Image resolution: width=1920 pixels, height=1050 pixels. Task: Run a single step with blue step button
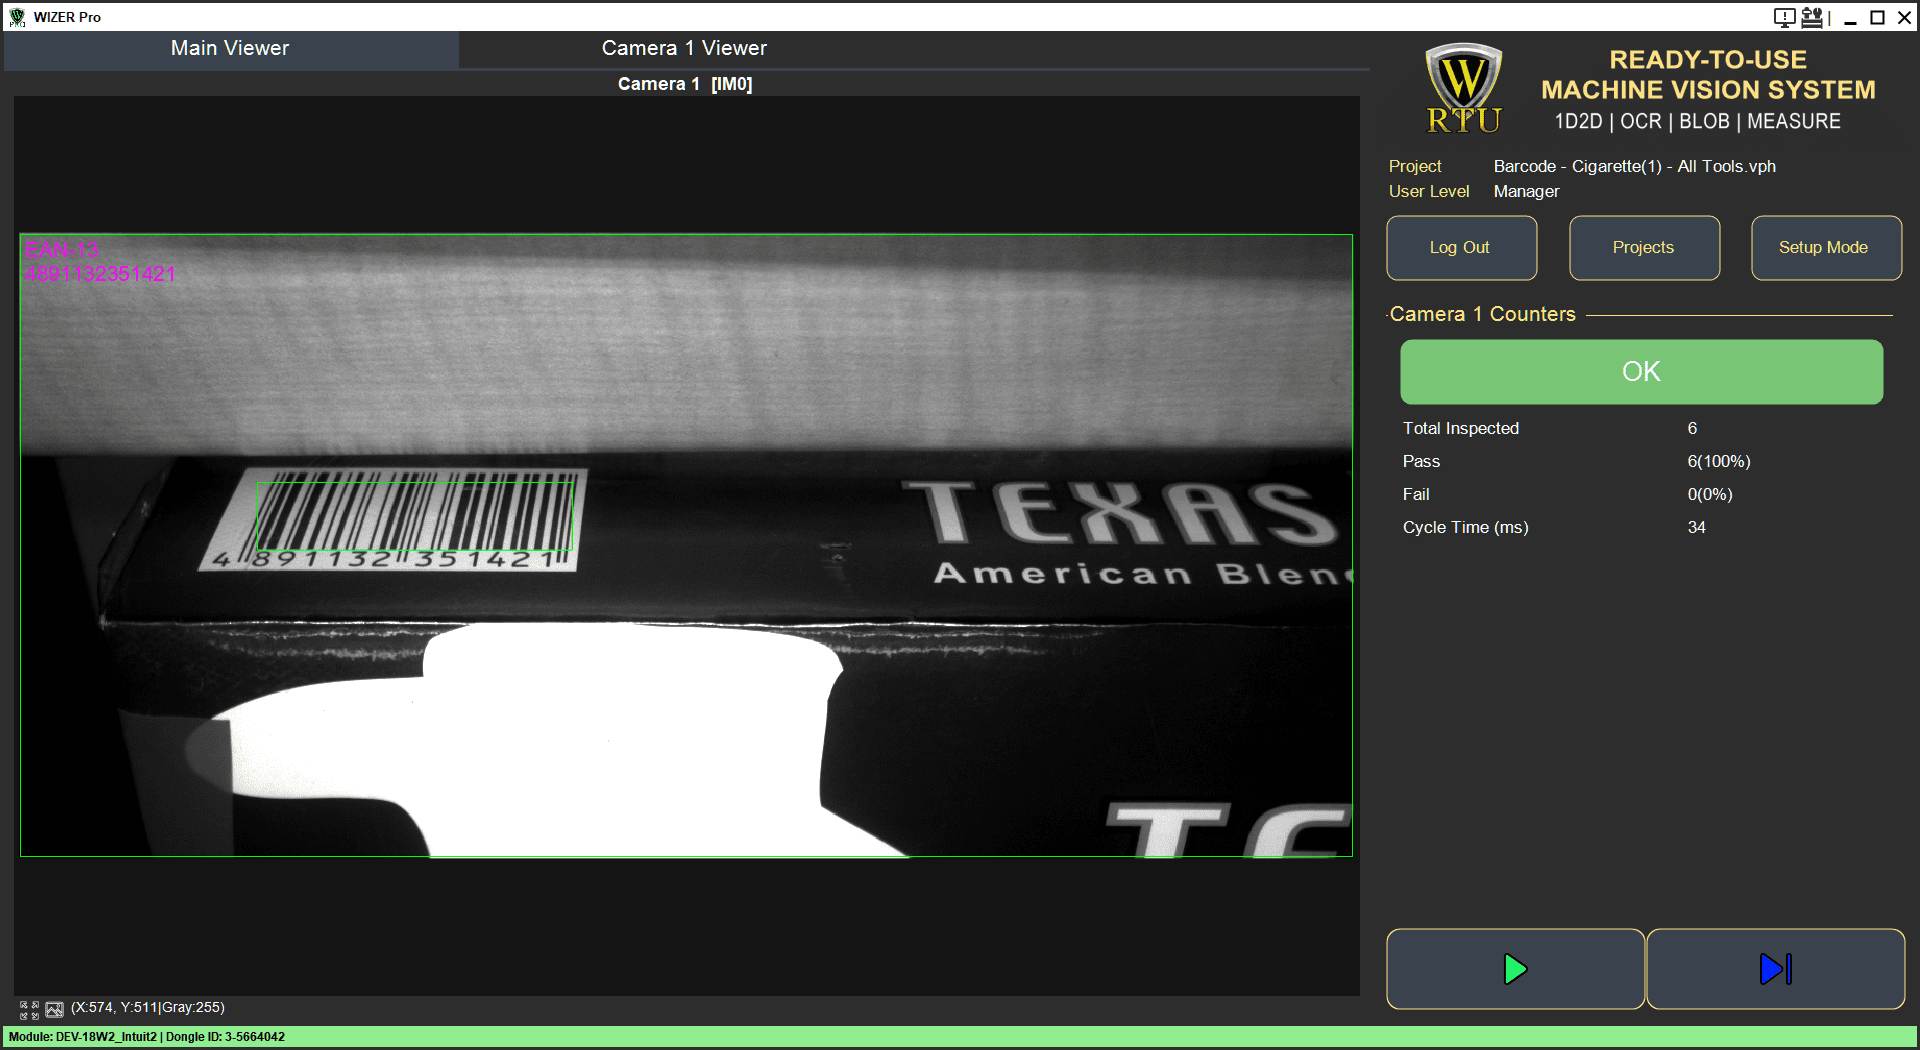1775,969
